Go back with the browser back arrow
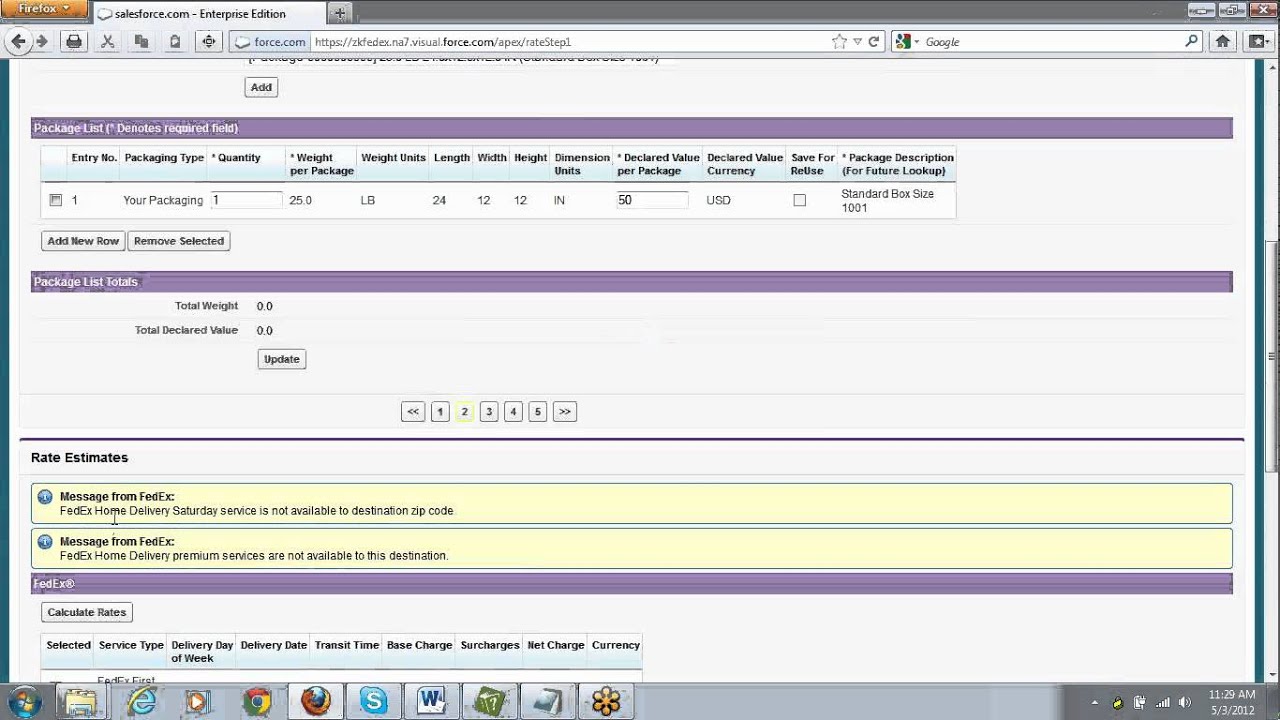1280x720 pixels. coord(17,42)
